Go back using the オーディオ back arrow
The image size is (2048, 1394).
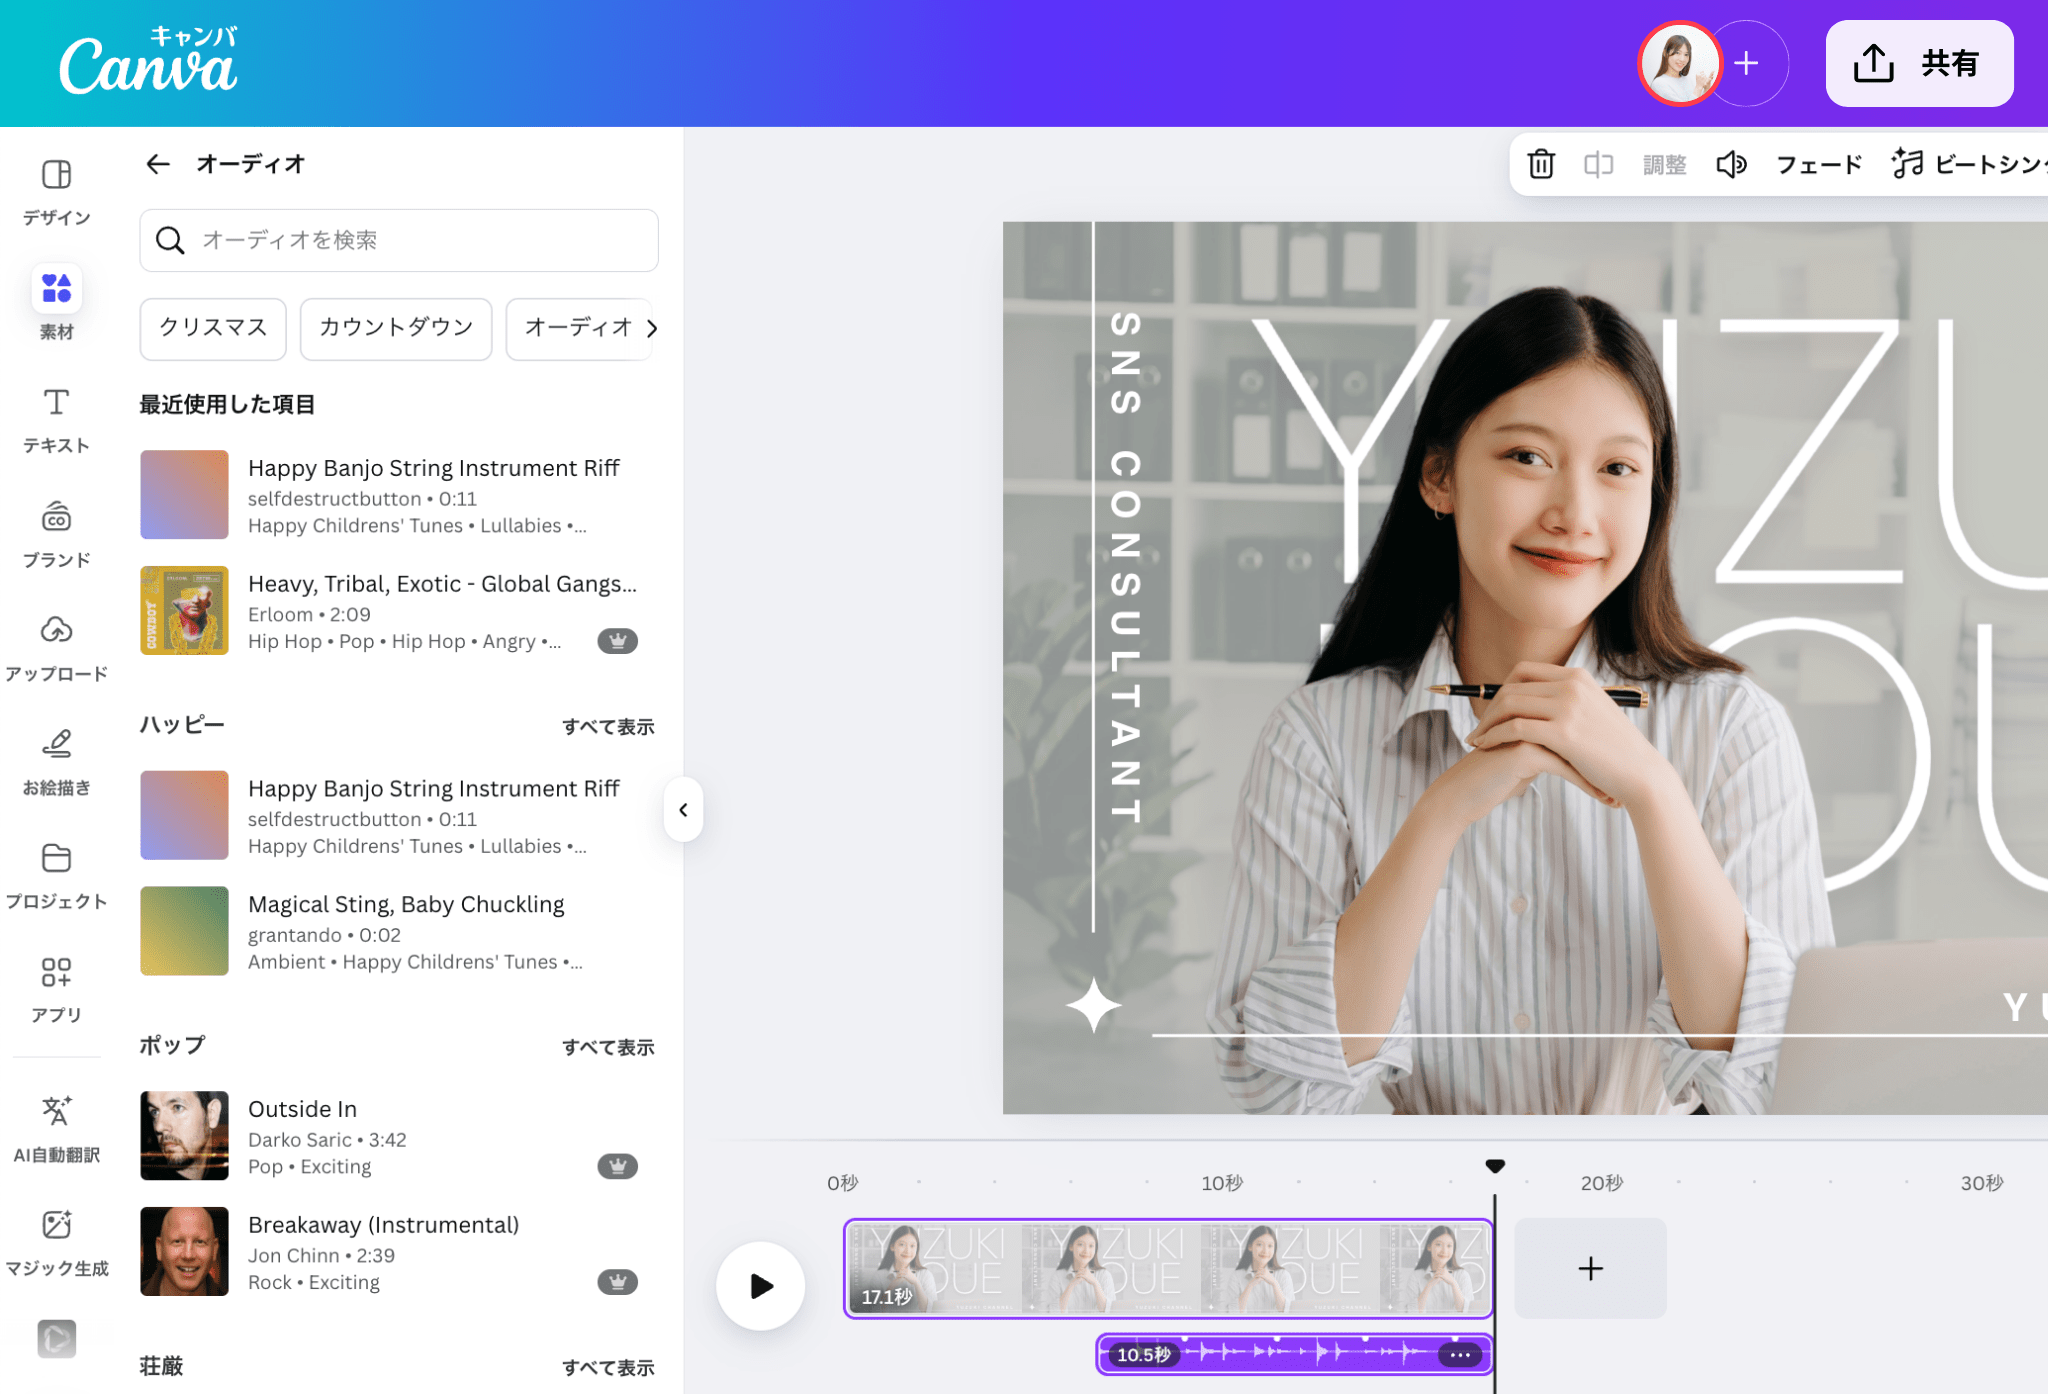click(x=158, y=164)
